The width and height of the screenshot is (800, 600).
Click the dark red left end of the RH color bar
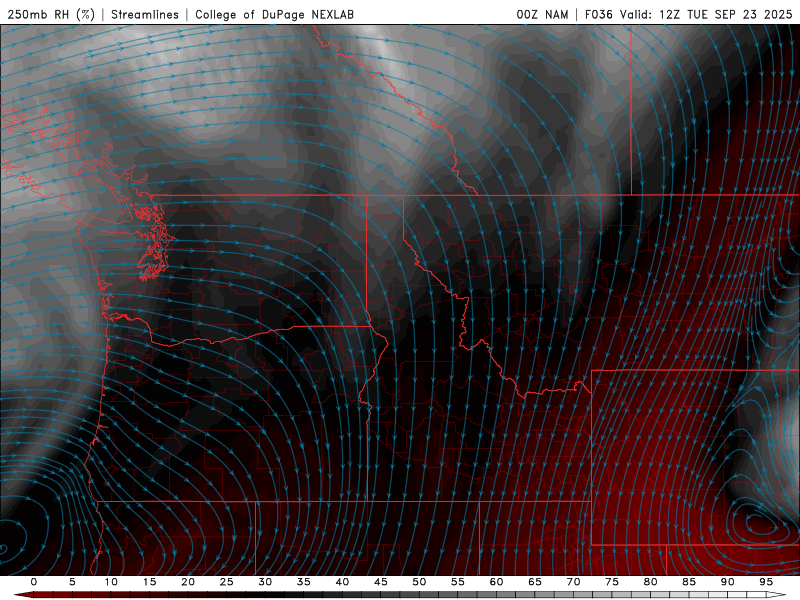(x=23, y=595)
